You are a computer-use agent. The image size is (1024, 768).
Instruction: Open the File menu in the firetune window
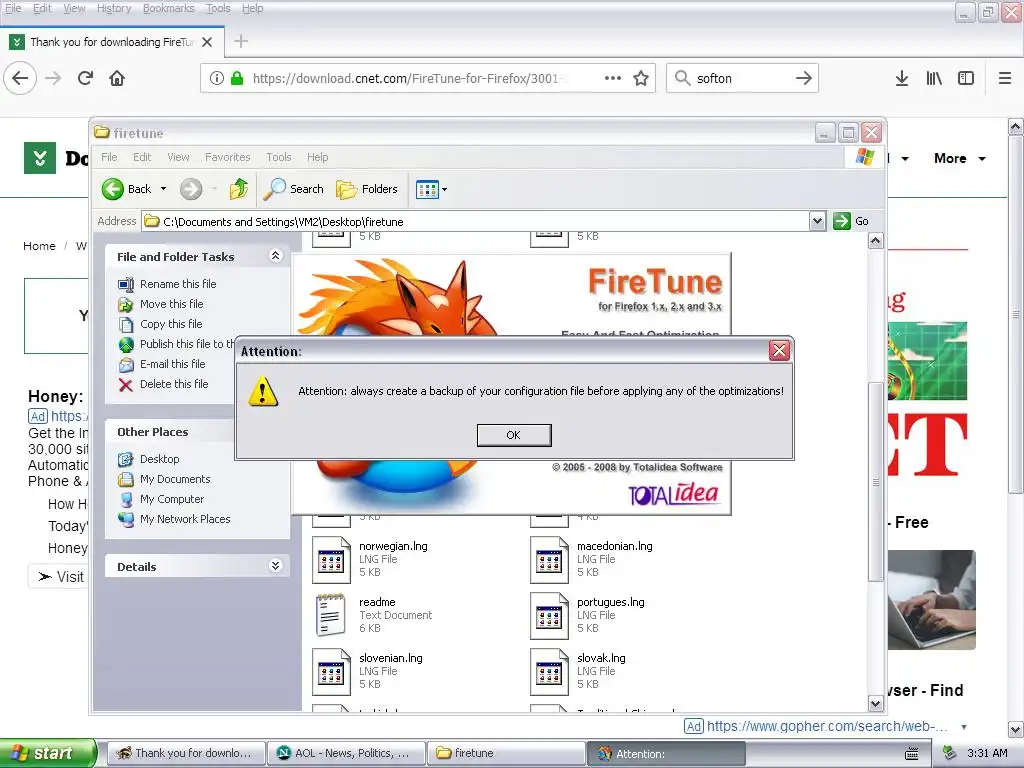coord(109,157)
